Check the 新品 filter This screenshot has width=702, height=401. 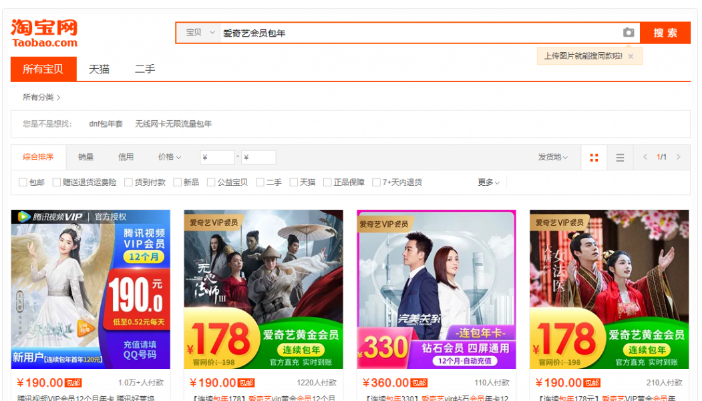(x=177, y=182)
